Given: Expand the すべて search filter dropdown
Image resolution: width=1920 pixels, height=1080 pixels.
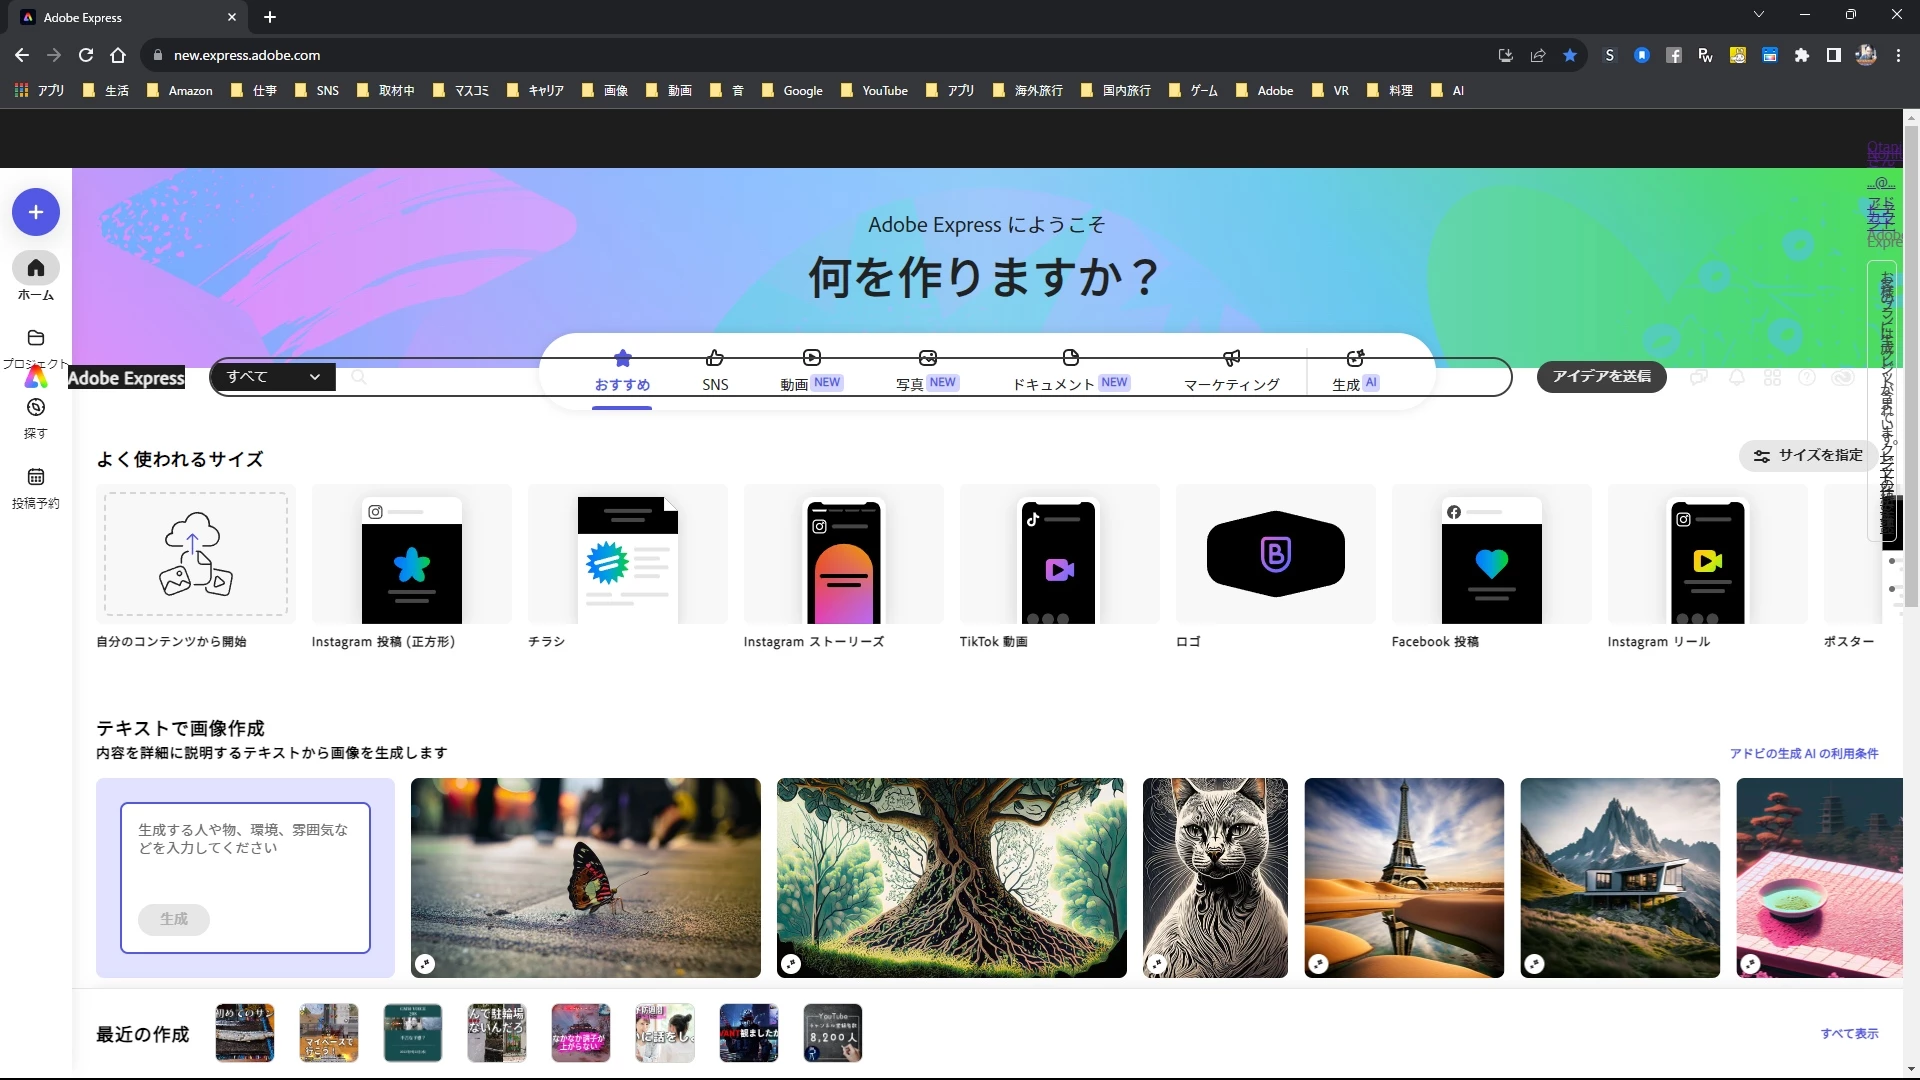Looking at the screenshot, I should [272, 377].
